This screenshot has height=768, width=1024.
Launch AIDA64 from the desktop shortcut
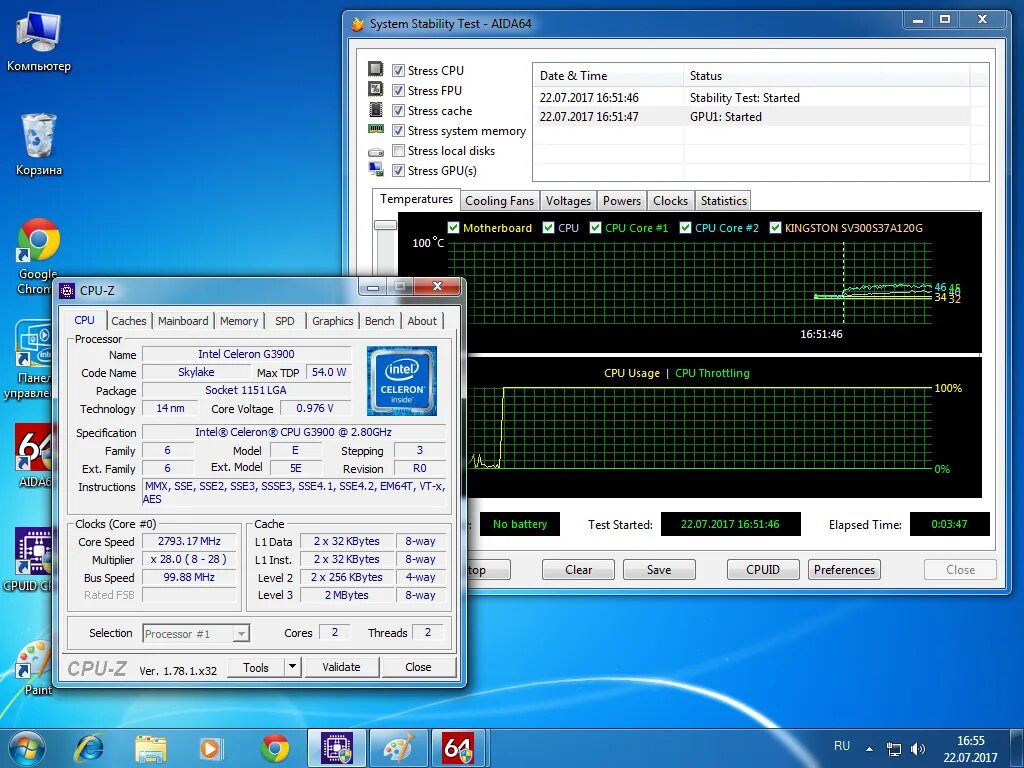[x=33, y=455]
